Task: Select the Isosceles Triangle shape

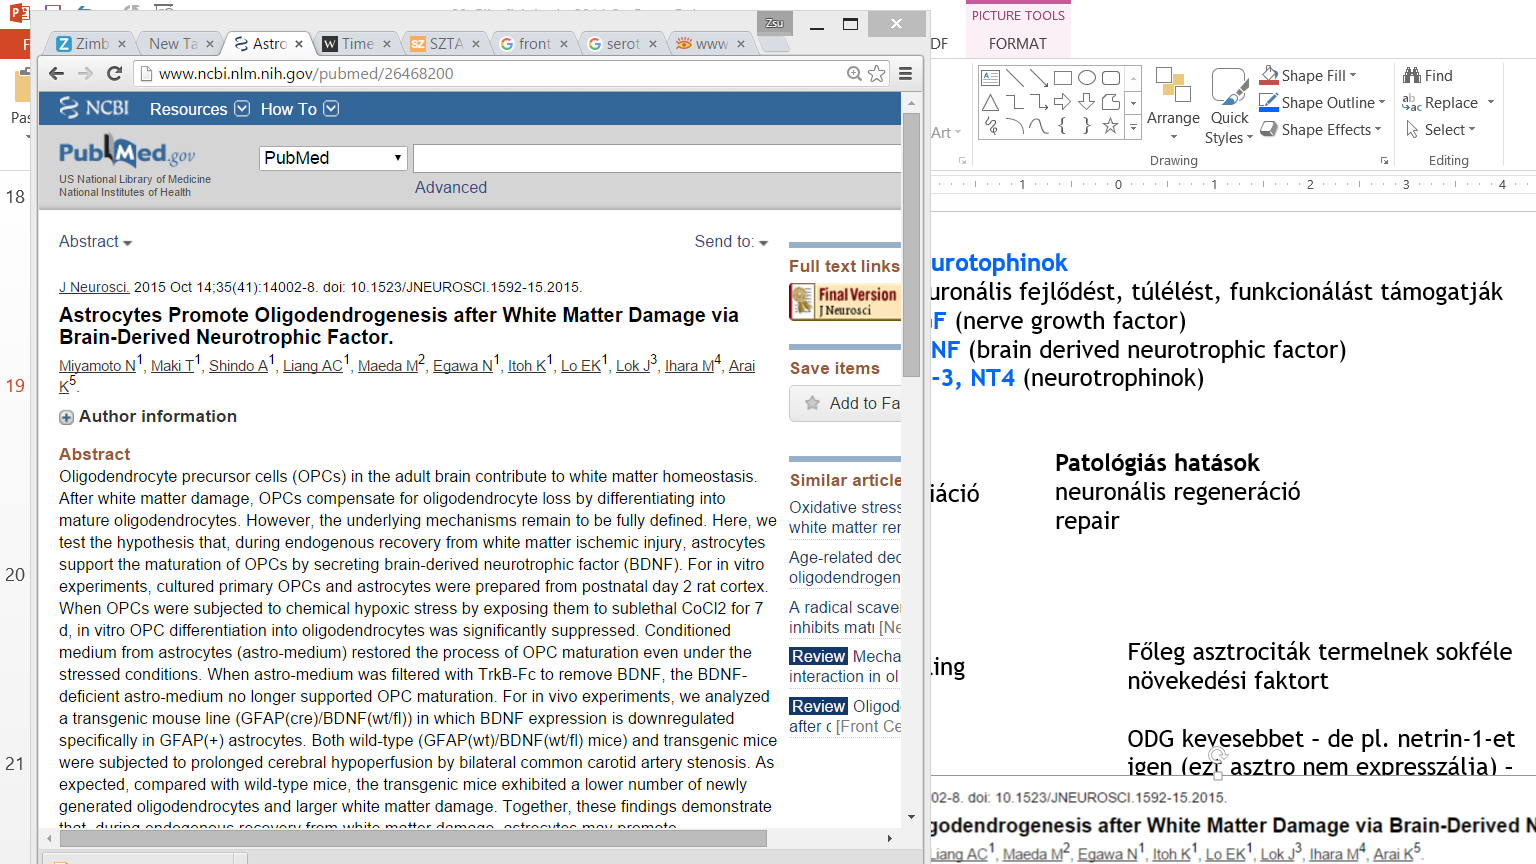Action: pos(990,102)
